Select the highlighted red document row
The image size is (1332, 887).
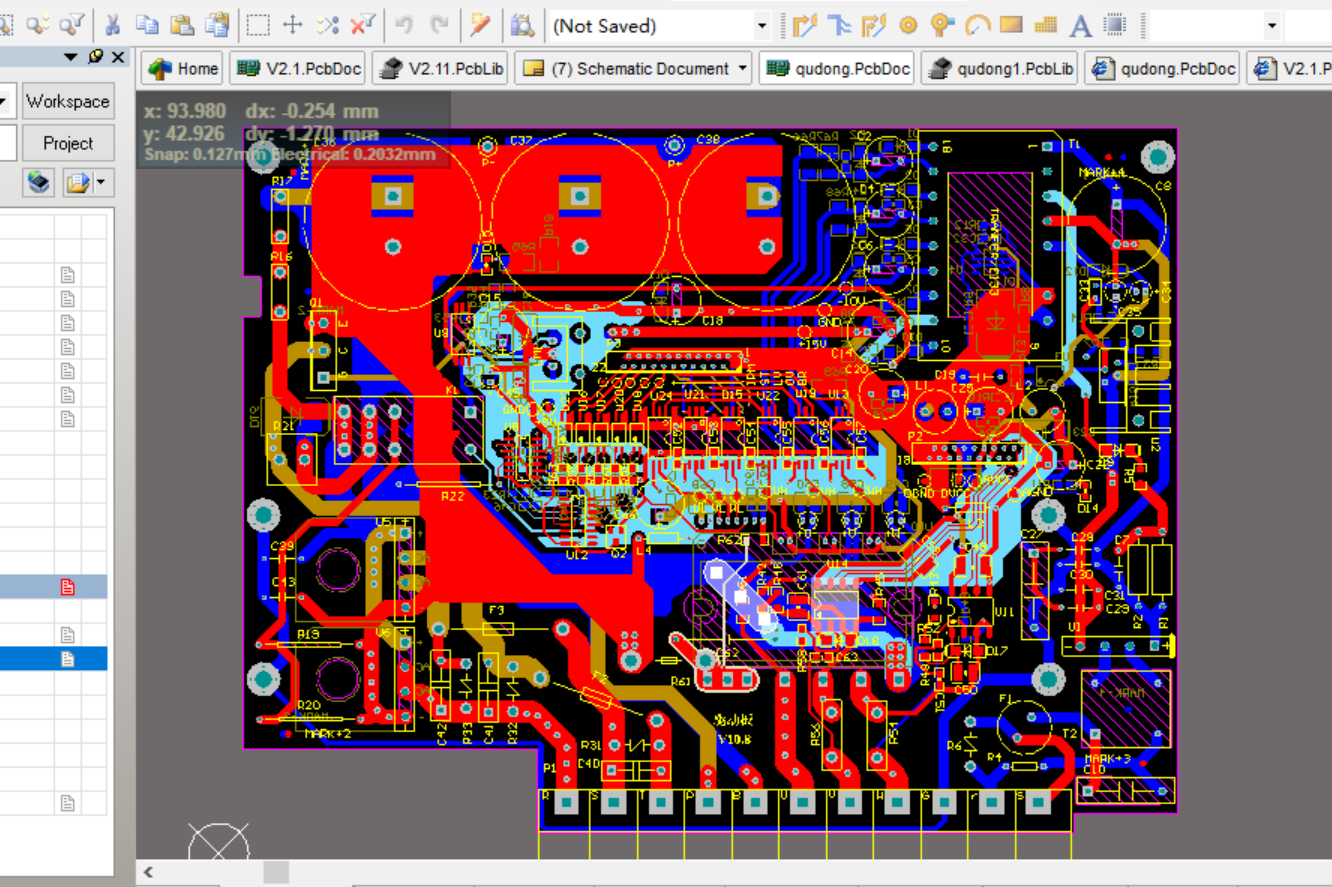[54, 587]
